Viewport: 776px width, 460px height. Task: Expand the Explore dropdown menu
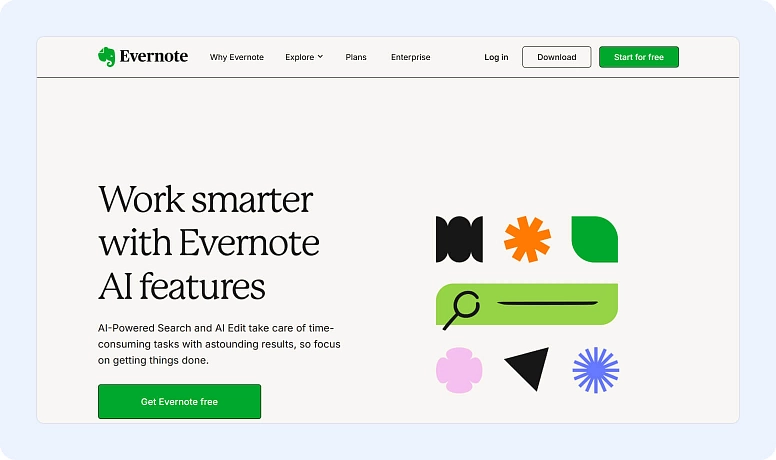[x=304, y=57]
